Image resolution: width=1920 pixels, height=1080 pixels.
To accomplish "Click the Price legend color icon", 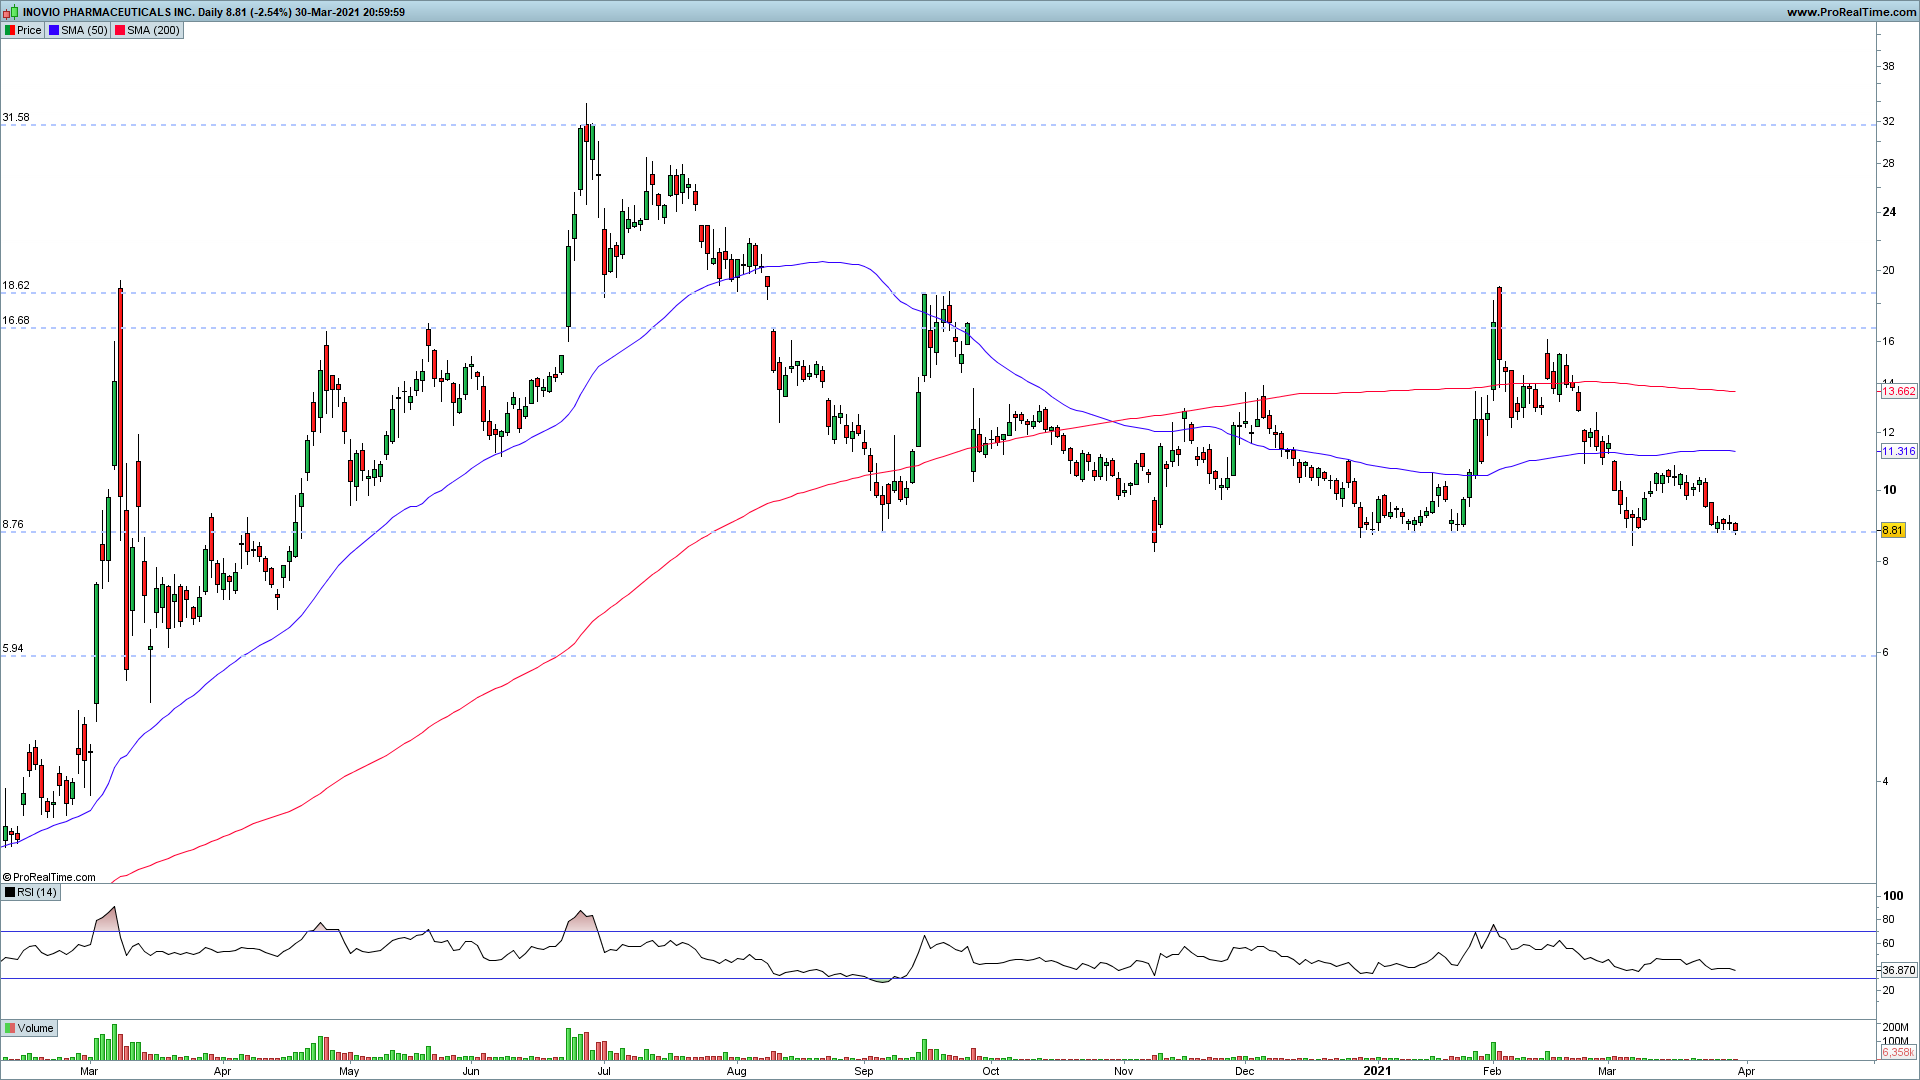I will point(9,30).
